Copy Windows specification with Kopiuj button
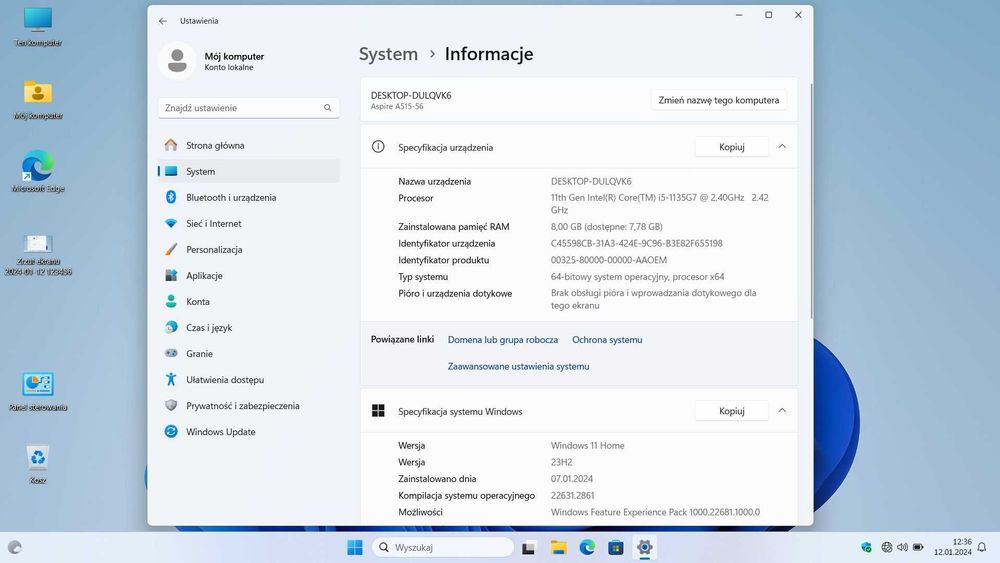The image size is (1000, 563). [732, 411]
